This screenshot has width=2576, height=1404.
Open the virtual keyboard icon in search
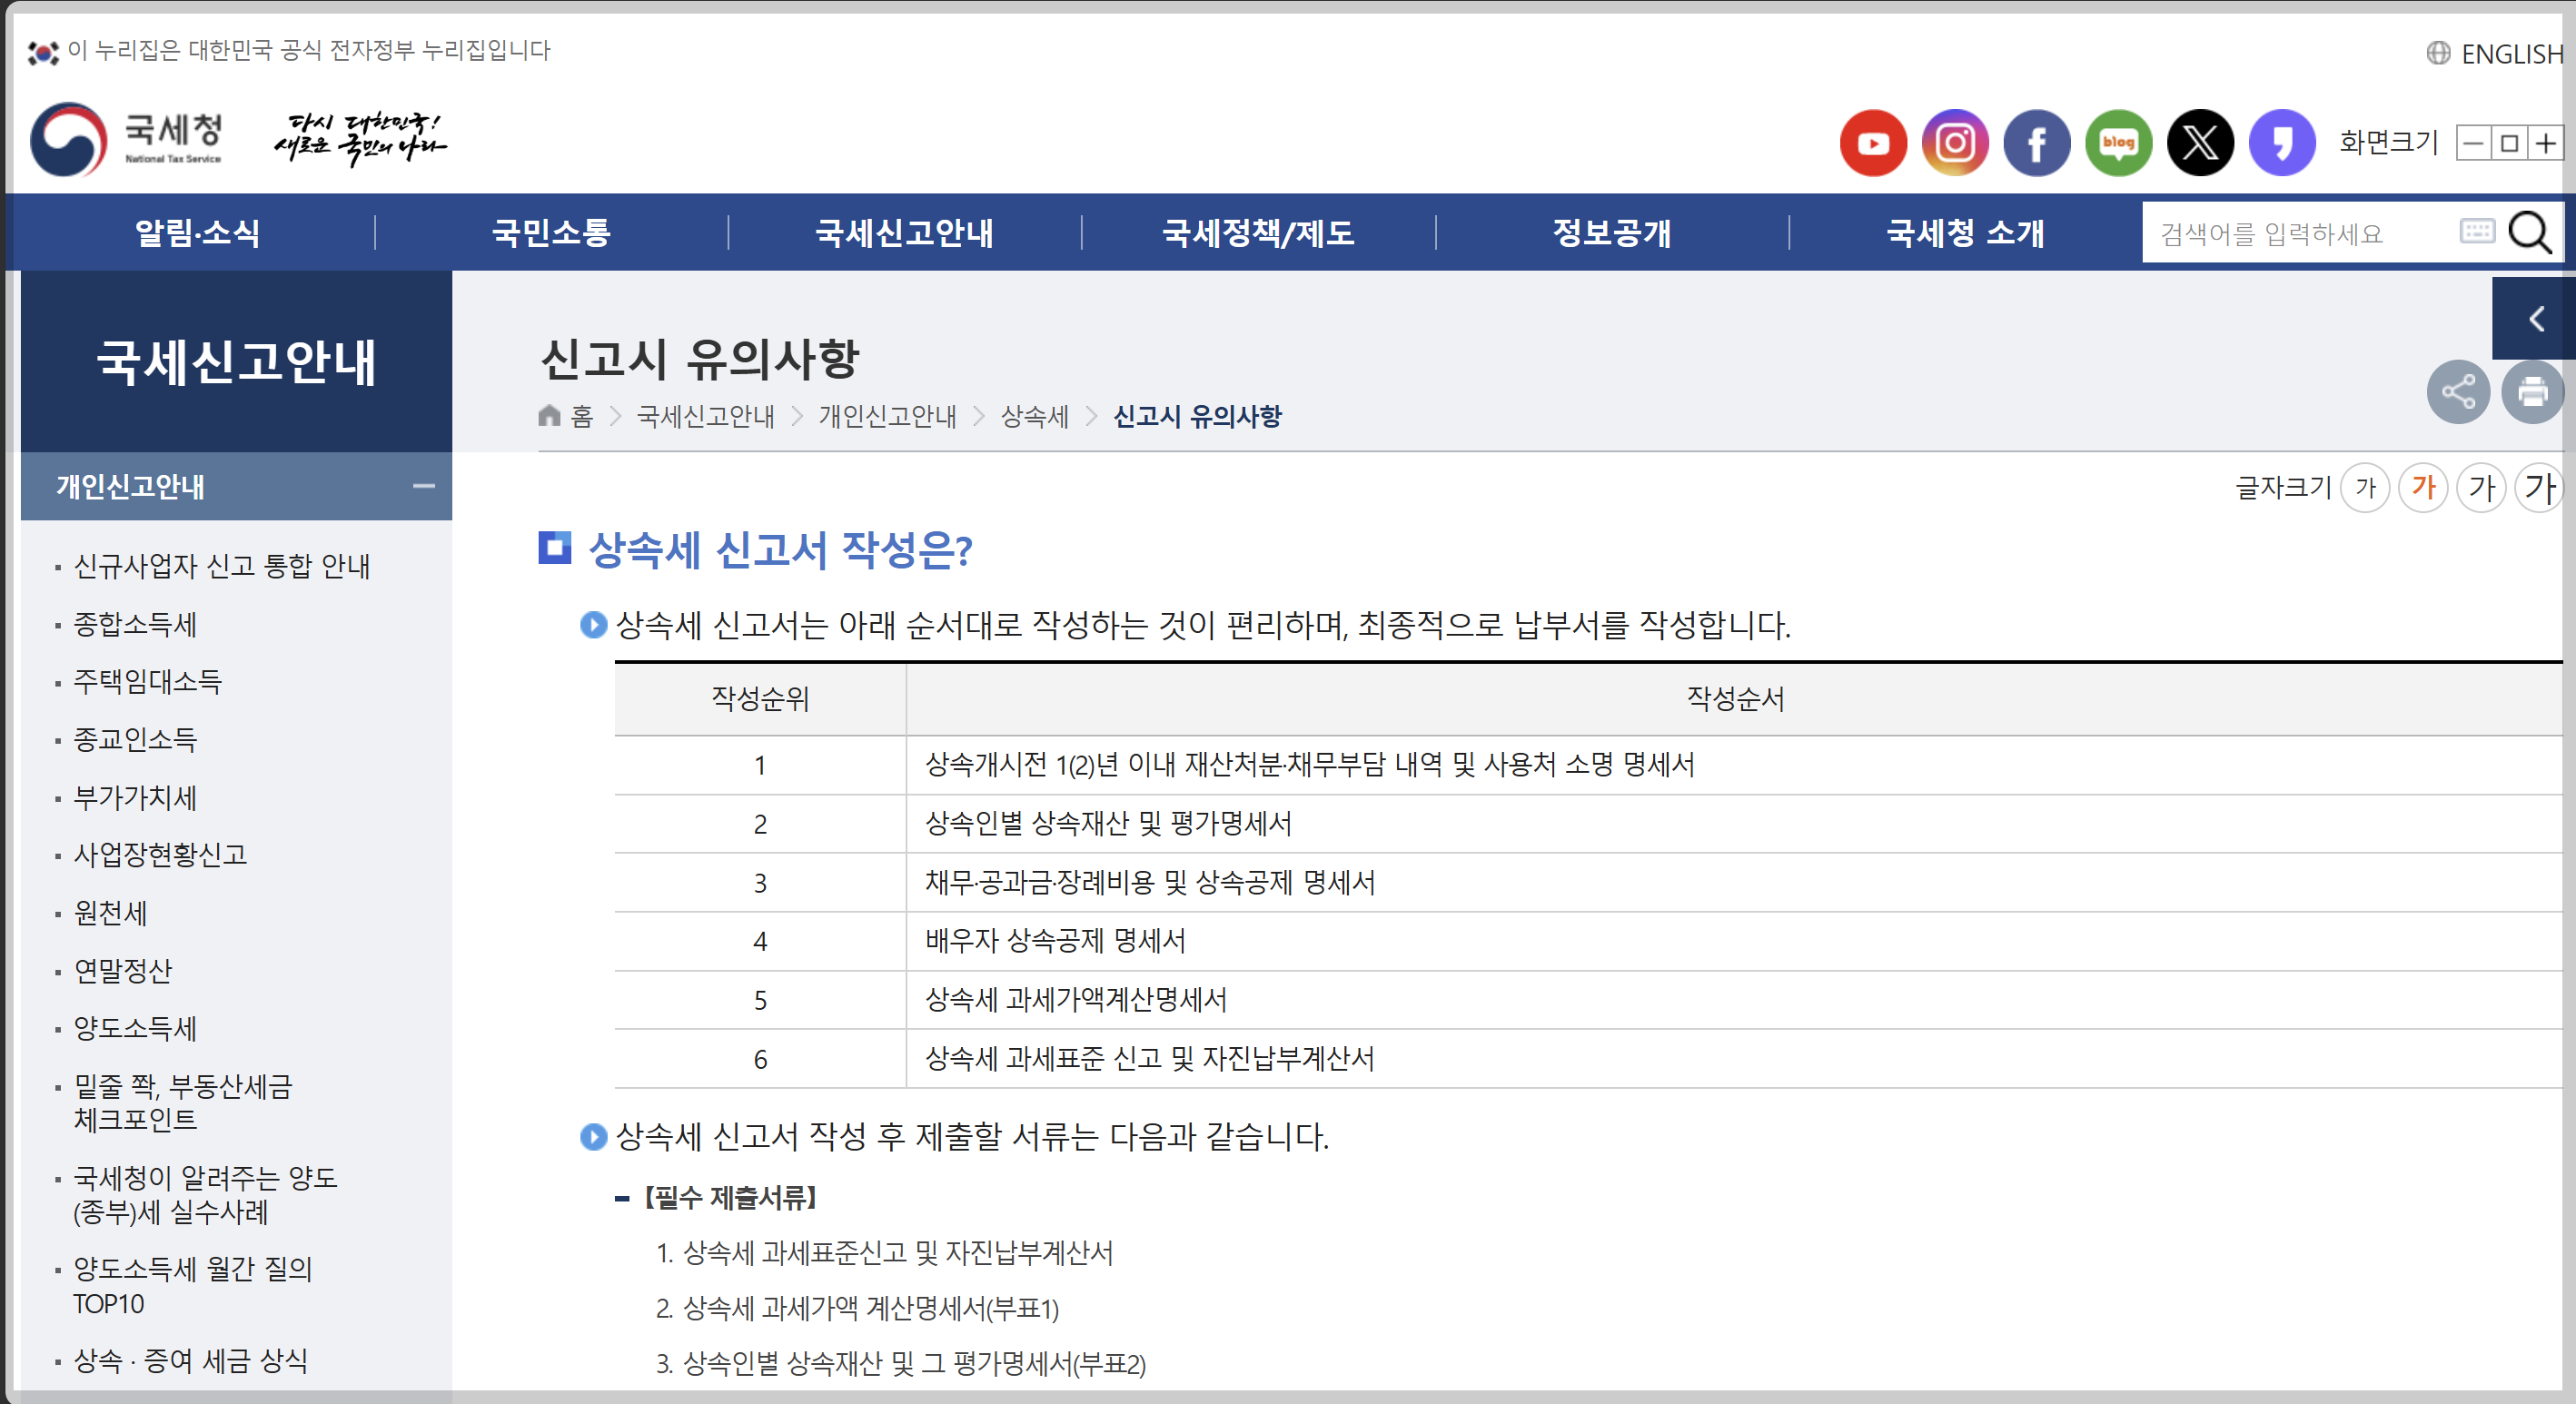(x=2476, y=231)
